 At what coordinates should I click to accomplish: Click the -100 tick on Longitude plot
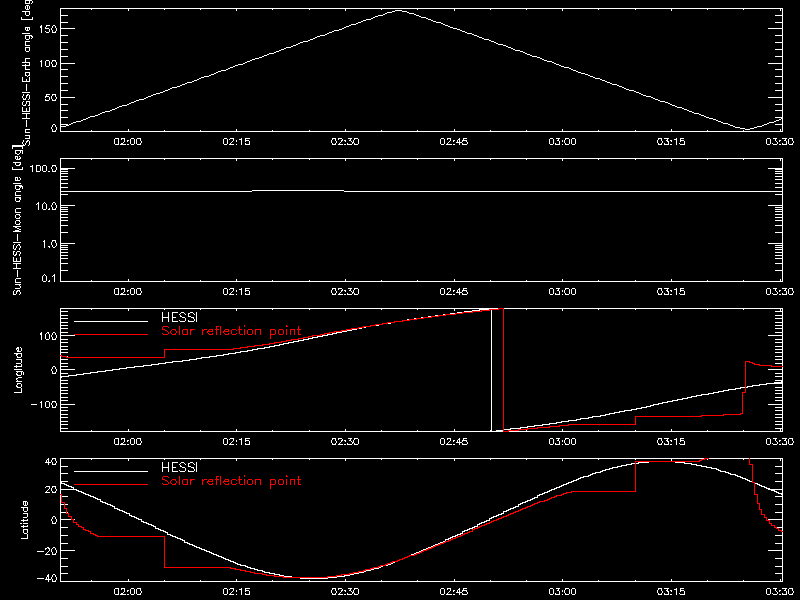click(x=45, y=405)
